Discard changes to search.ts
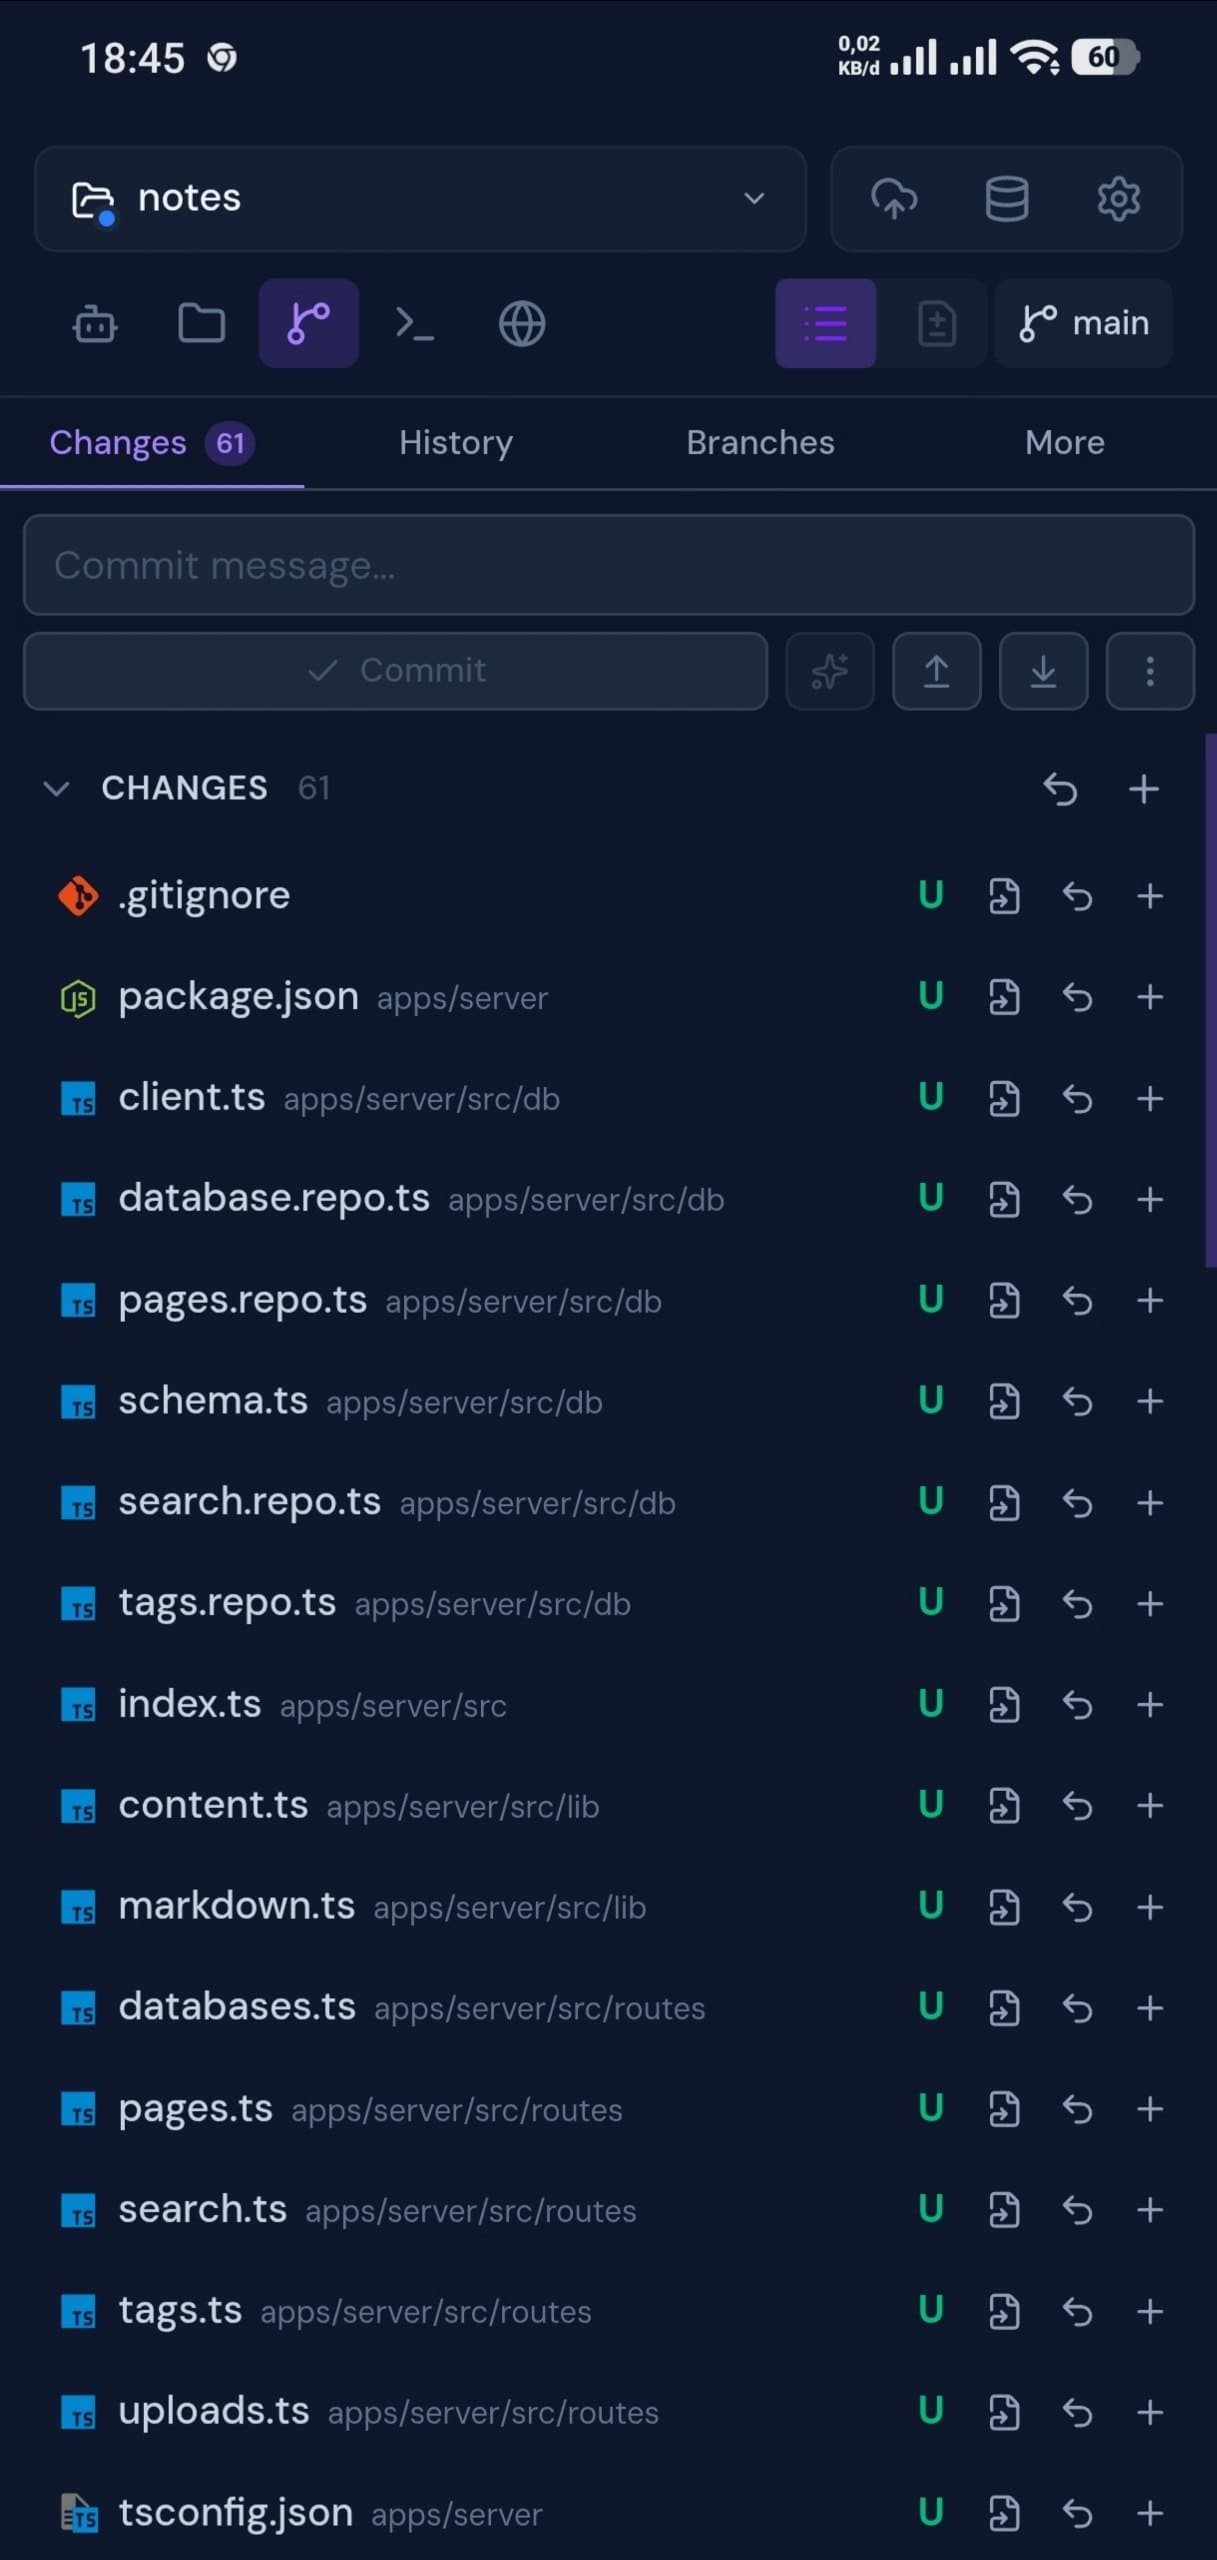This screenshot has width=1217, height=2560. (x=1077, y=2210)
